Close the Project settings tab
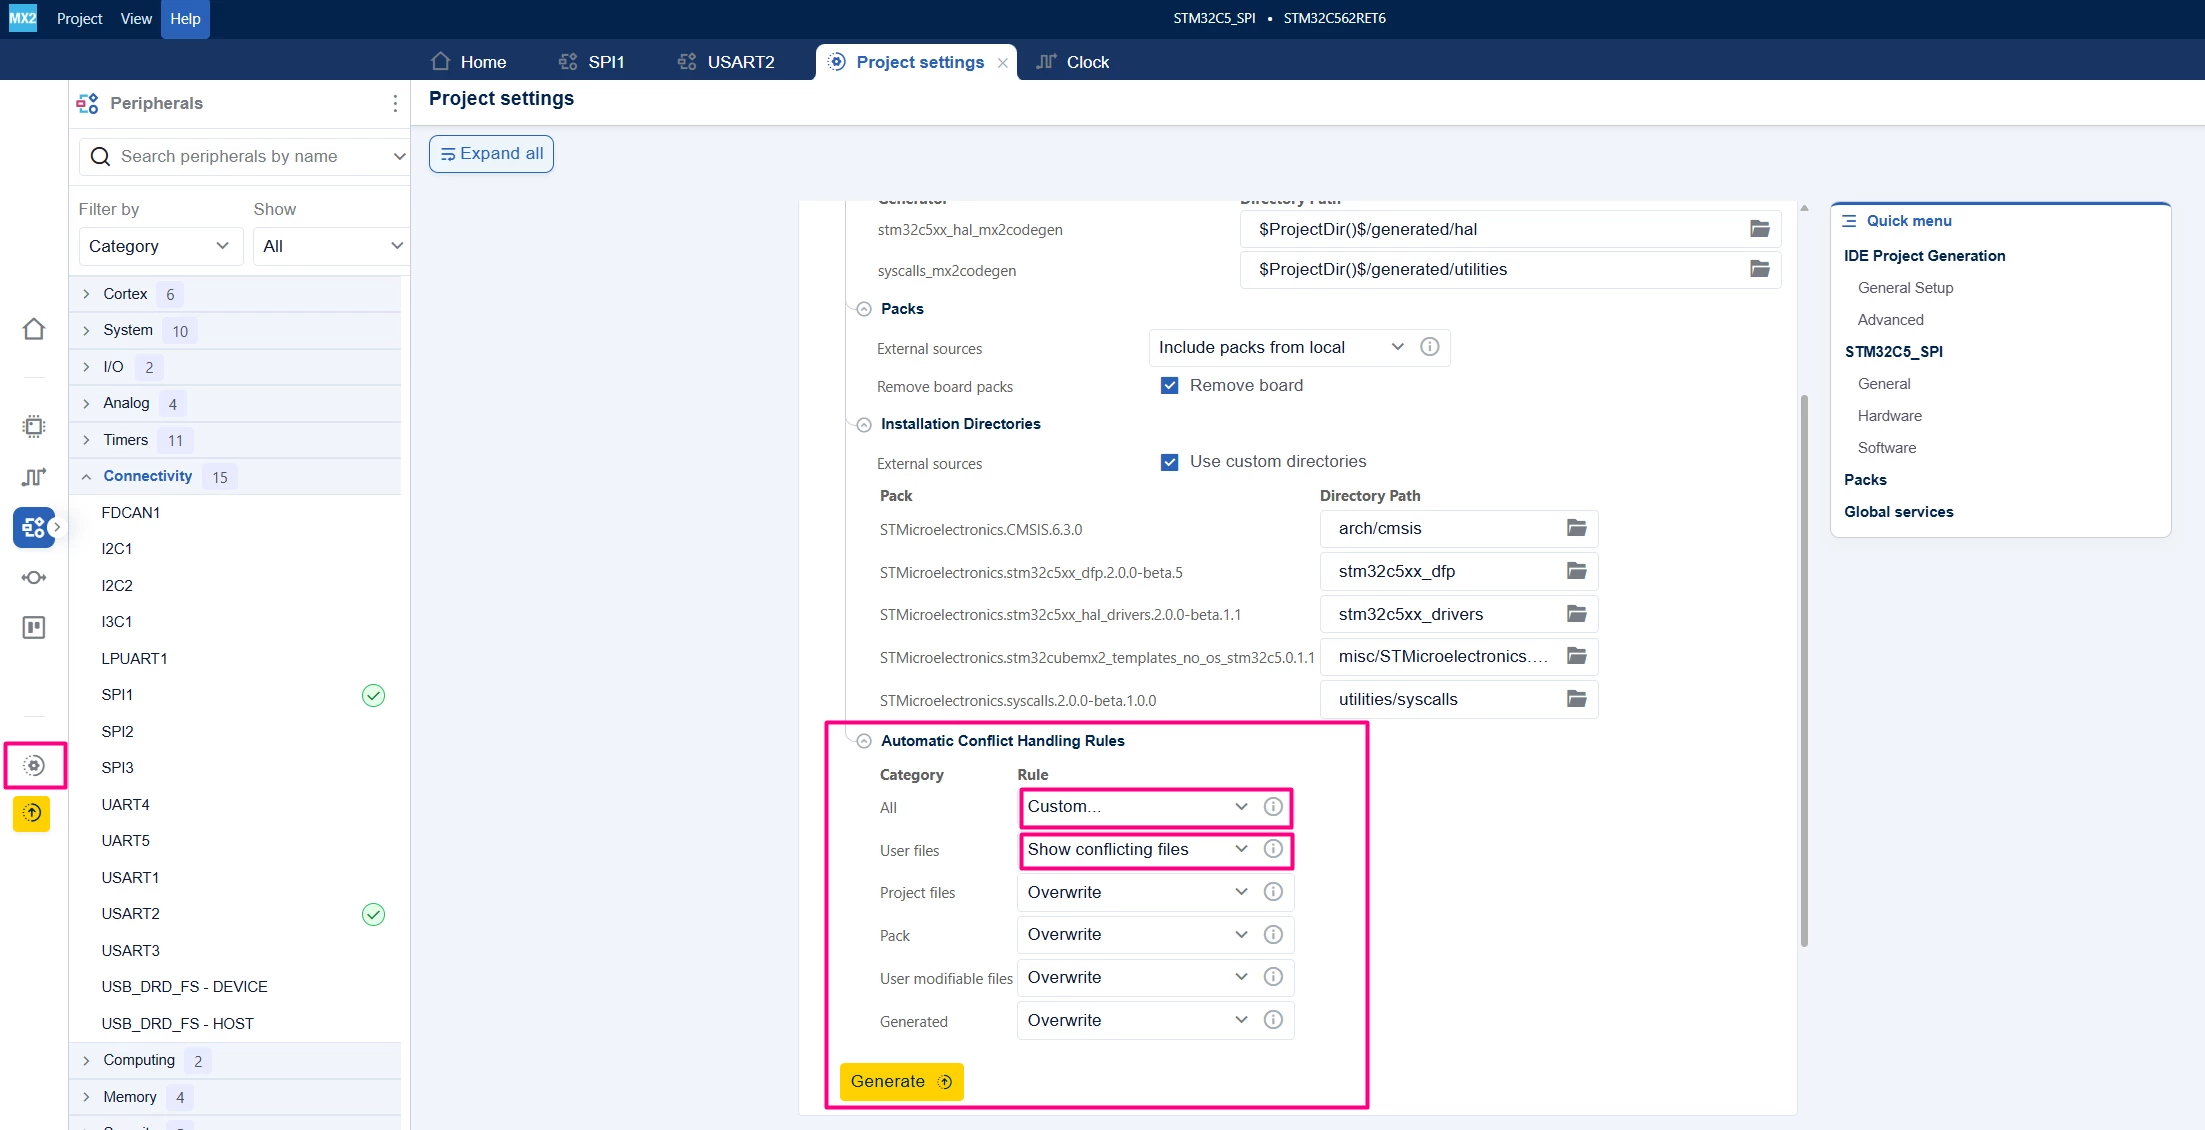 (1002, 63)
